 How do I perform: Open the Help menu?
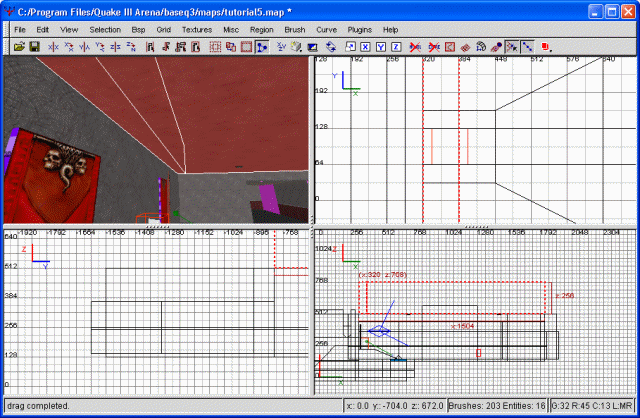pyautogui.click(x=390, y=30)
